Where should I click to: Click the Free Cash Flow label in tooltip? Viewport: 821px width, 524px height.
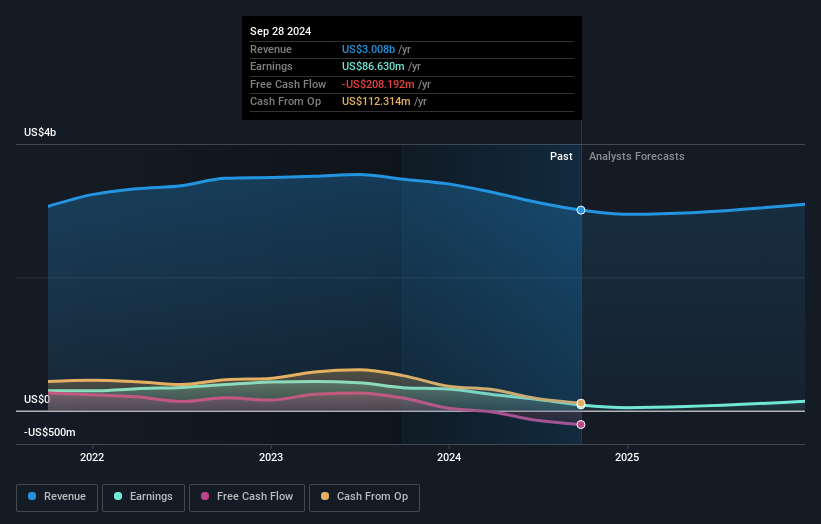[x=288, y=84]
